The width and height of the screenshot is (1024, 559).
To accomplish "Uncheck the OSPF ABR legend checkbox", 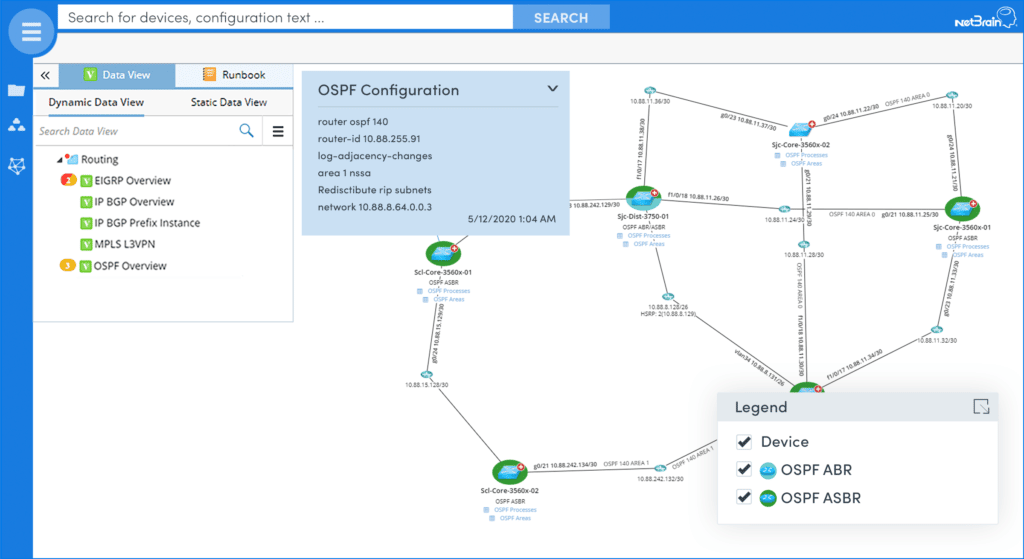I will click(744, 470).
